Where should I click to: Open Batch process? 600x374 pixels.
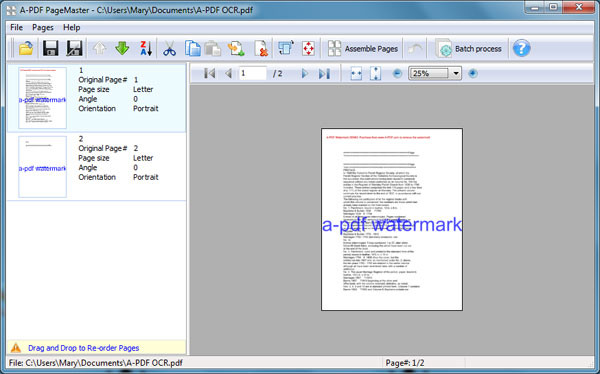click(x=469, y=49)
